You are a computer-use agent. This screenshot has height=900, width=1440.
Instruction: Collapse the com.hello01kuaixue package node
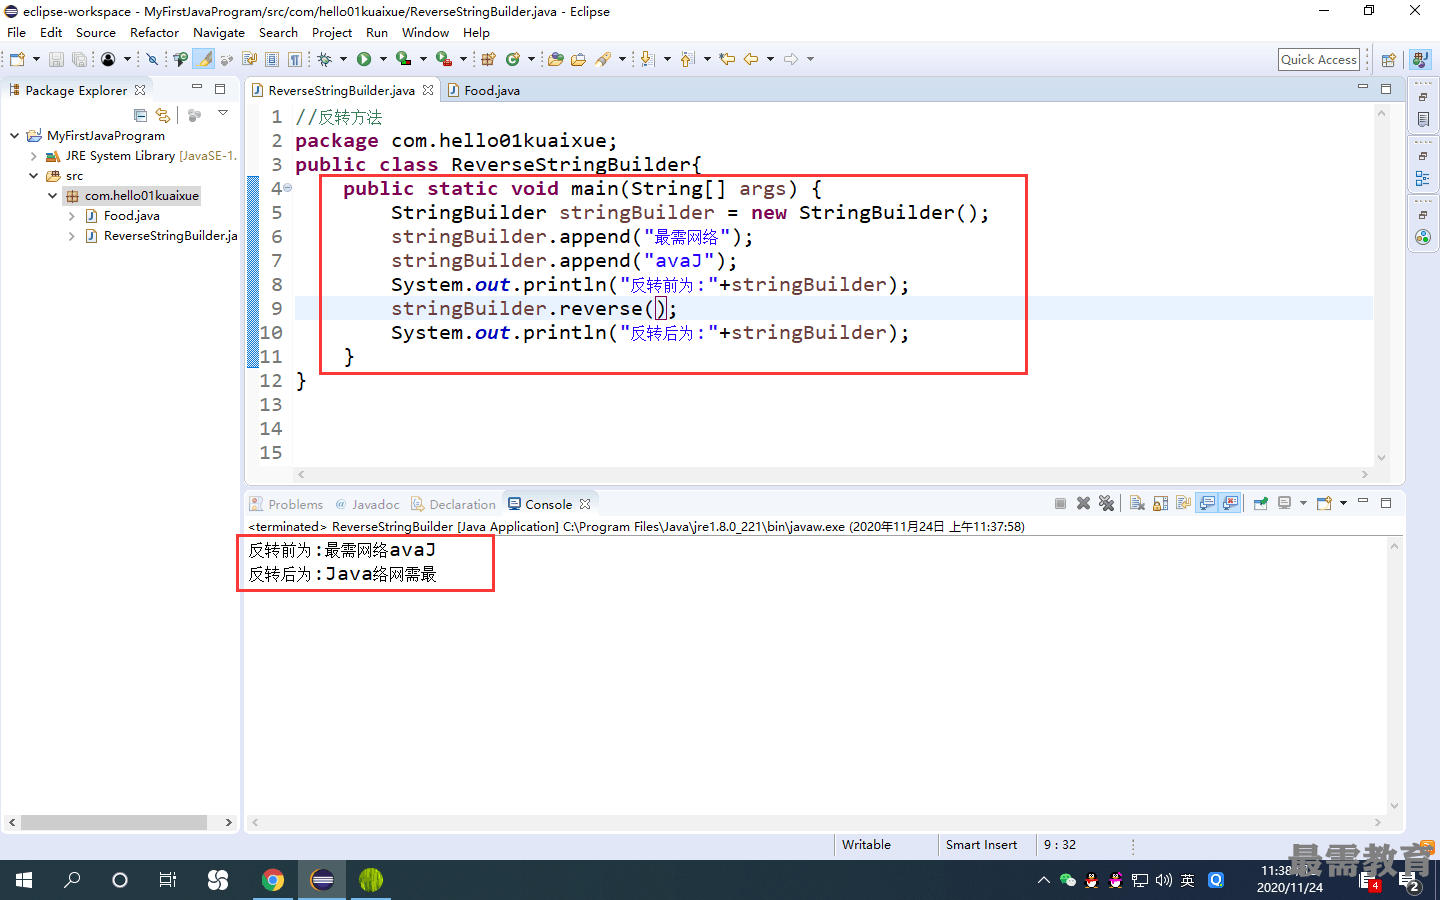pyautogui.click(x=52, y=195)
